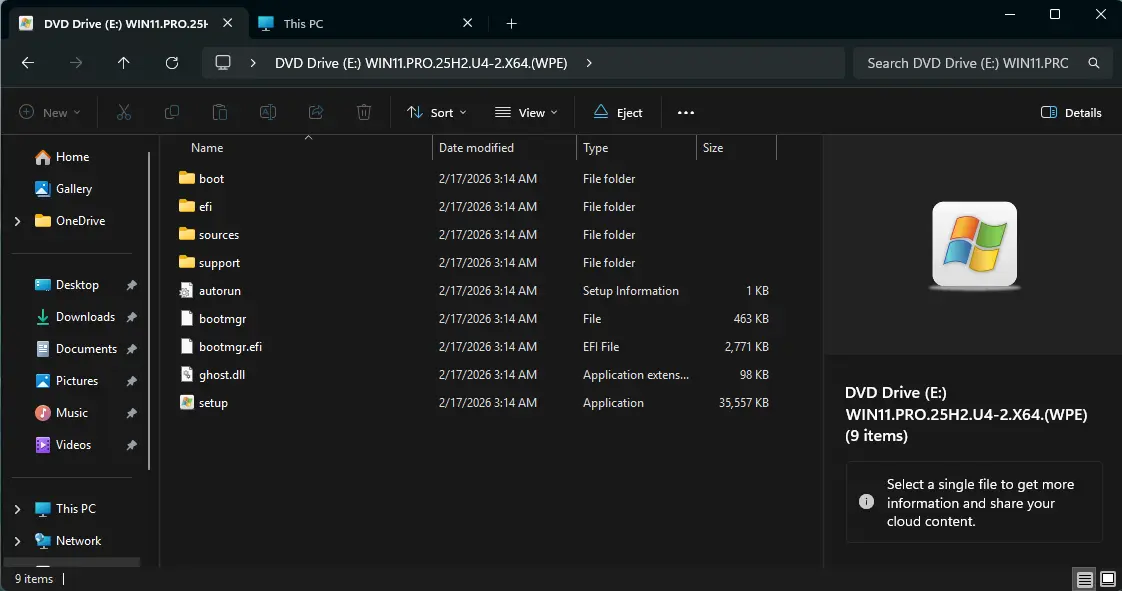This screenshot has width=1122, height=591.
Task: Click the 35,557 KB size cell
Action: 743,403
